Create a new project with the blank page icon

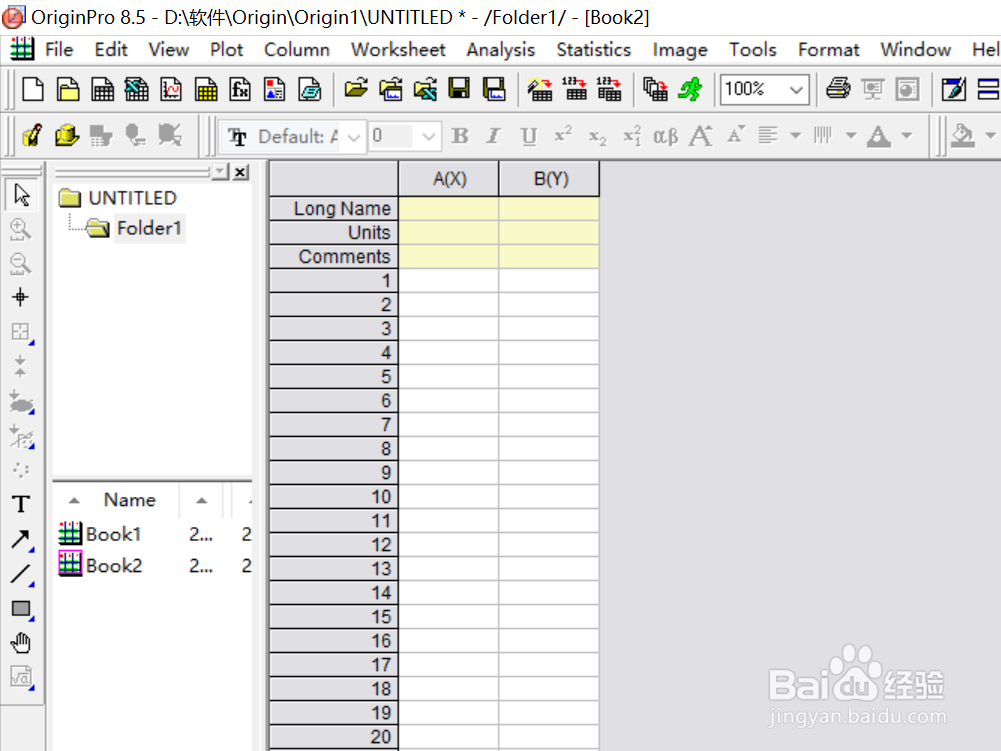pos(33,89)
